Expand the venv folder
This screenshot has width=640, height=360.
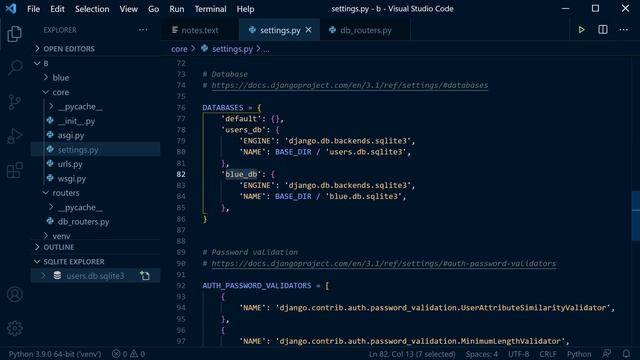point(46,236)
